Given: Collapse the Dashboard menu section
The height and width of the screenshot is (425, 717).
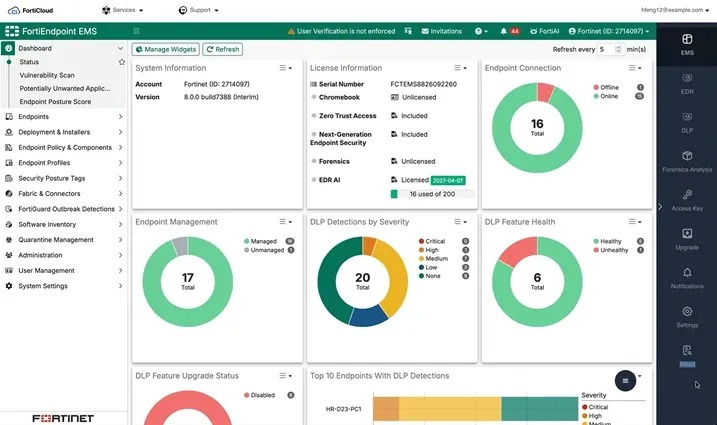Looking at the screenshot, I should pyautogui.click(x=120, y=48).
